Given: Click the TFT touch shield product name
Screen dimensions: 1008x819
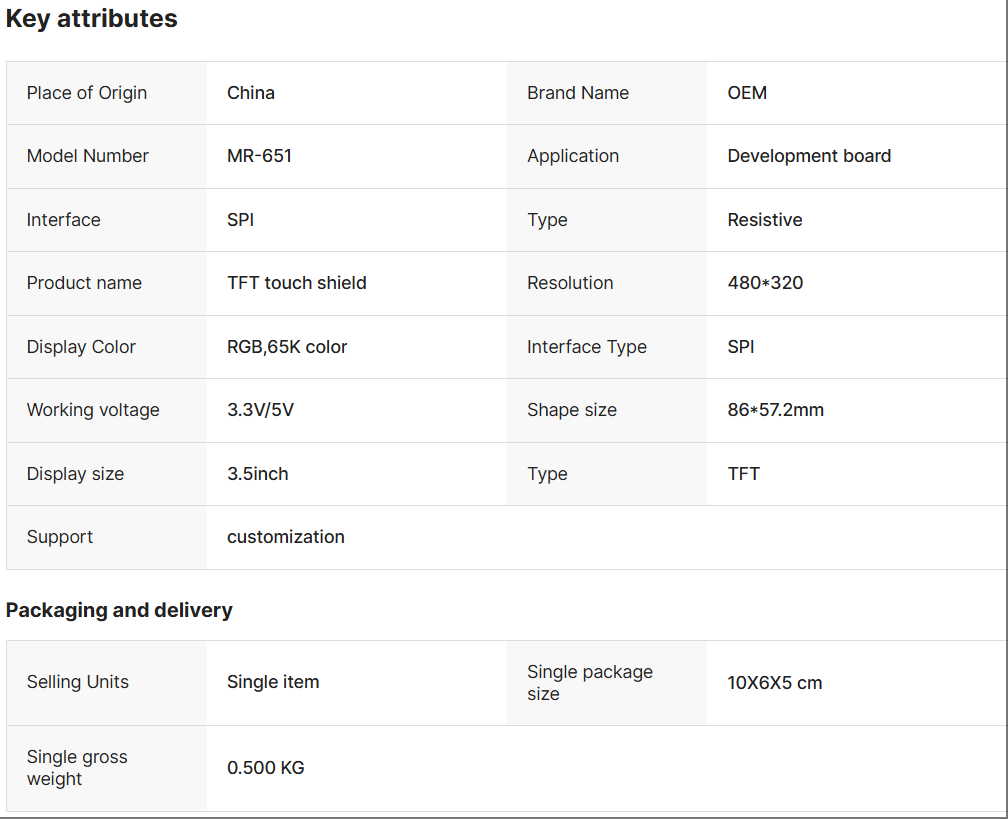Looking at the screenshot, I should [x=297, y=283].
